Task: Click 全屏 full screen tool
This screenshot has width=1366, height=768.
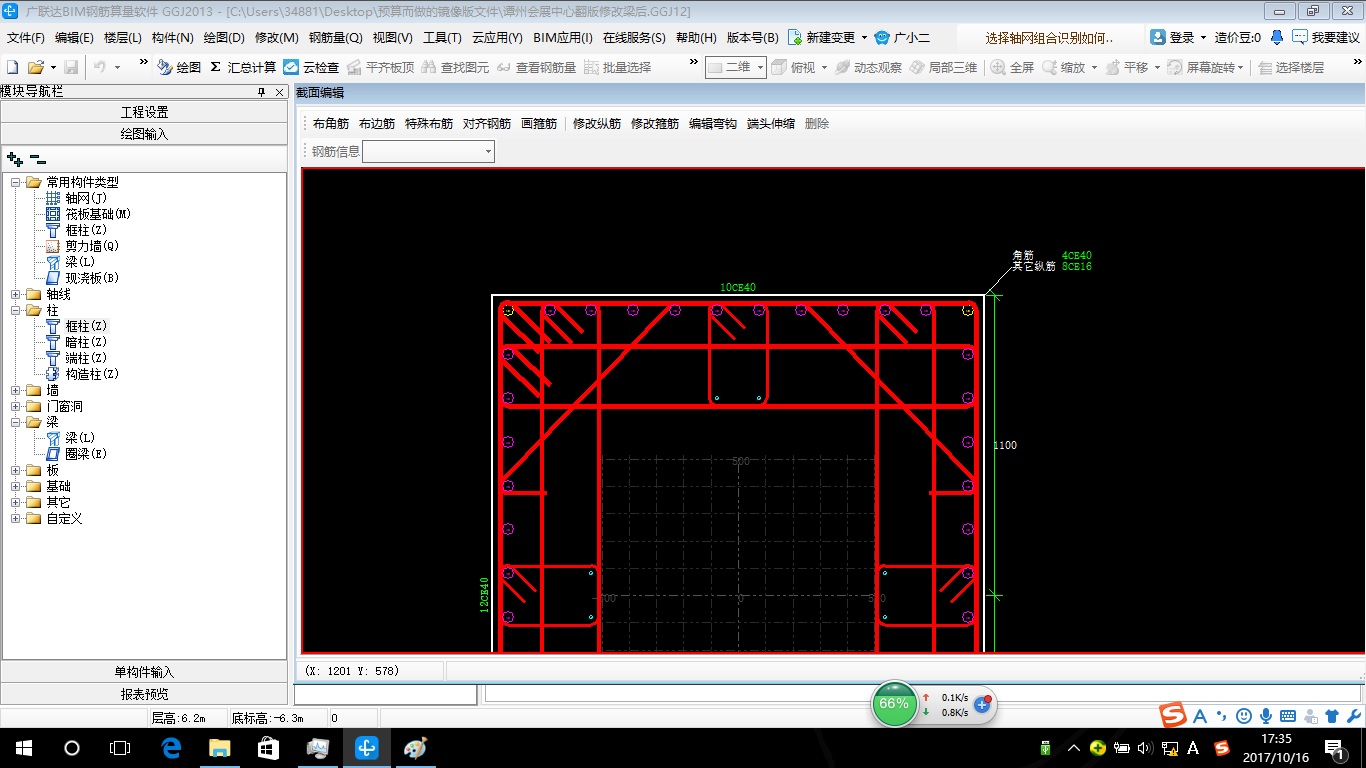Action: tap(1012, 67)
